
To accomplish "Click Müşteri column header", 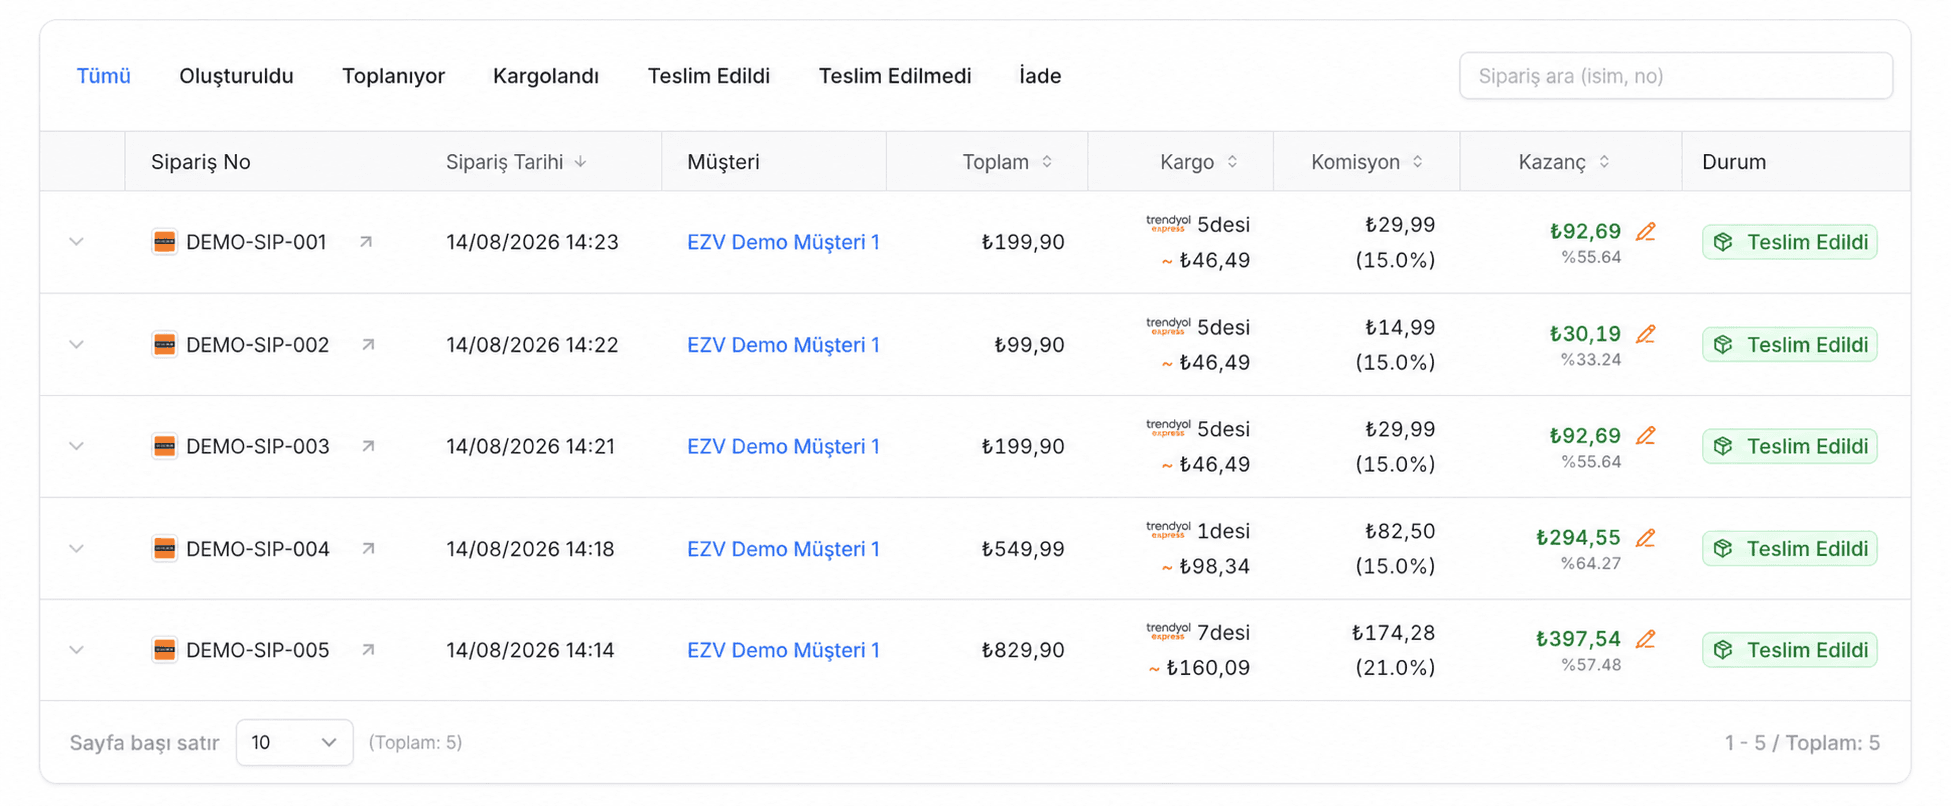I will (x=723, y=162).
